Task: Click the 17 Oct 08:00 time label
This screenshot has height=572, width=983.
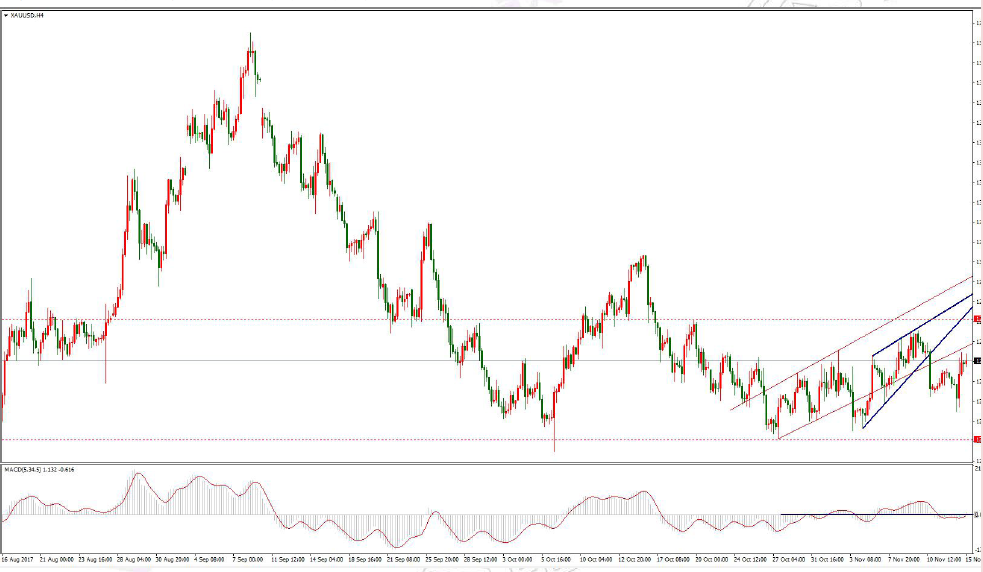Action: coord(673,559)
